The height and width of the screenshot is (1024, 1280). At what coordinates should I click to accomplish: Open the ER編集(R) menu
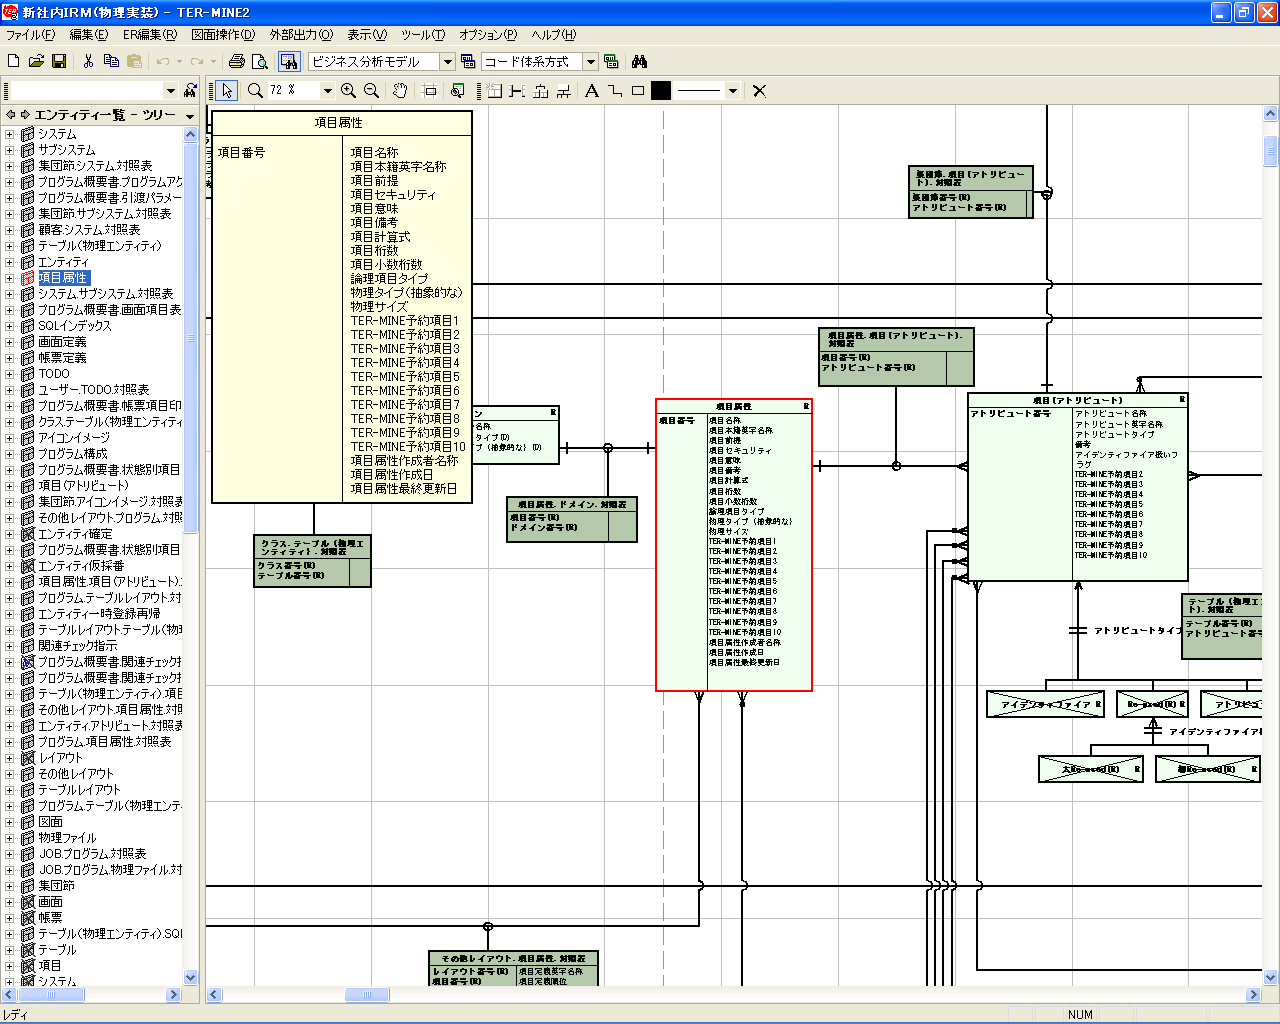[150, 35]
